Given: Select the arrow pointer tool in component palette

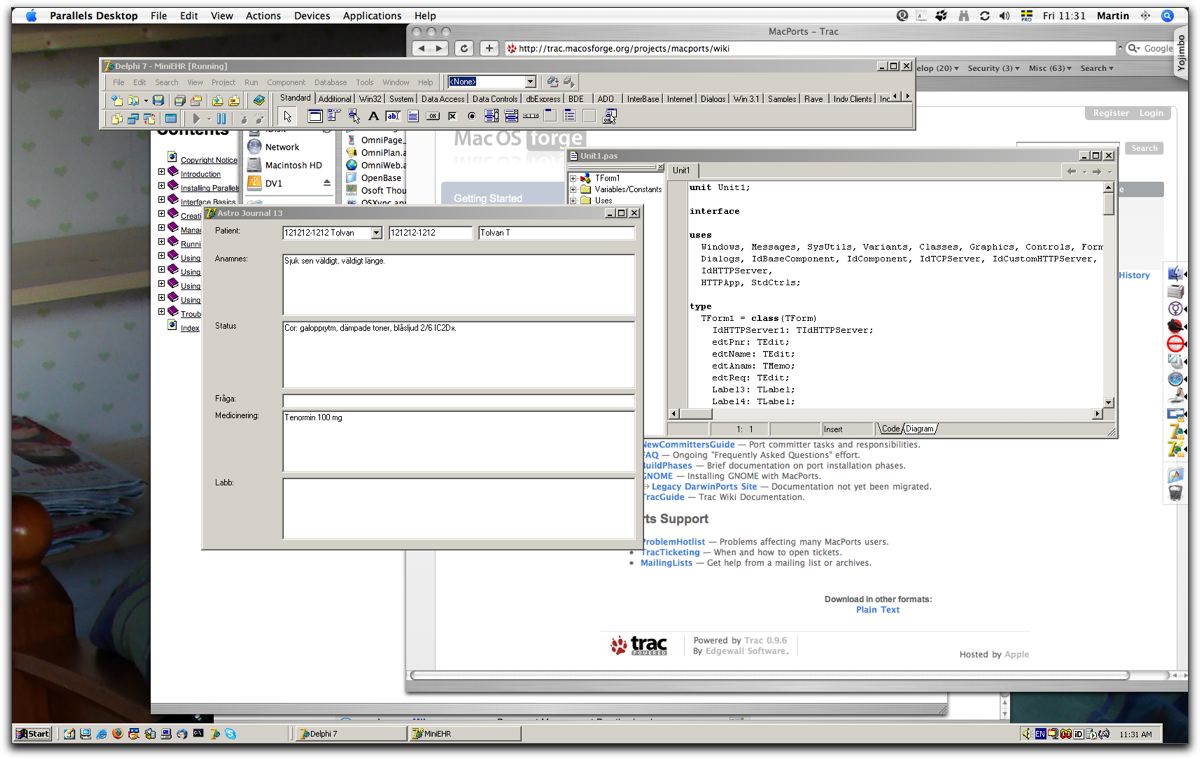Looking at the screenshot, I should click(x=288, y=117).
